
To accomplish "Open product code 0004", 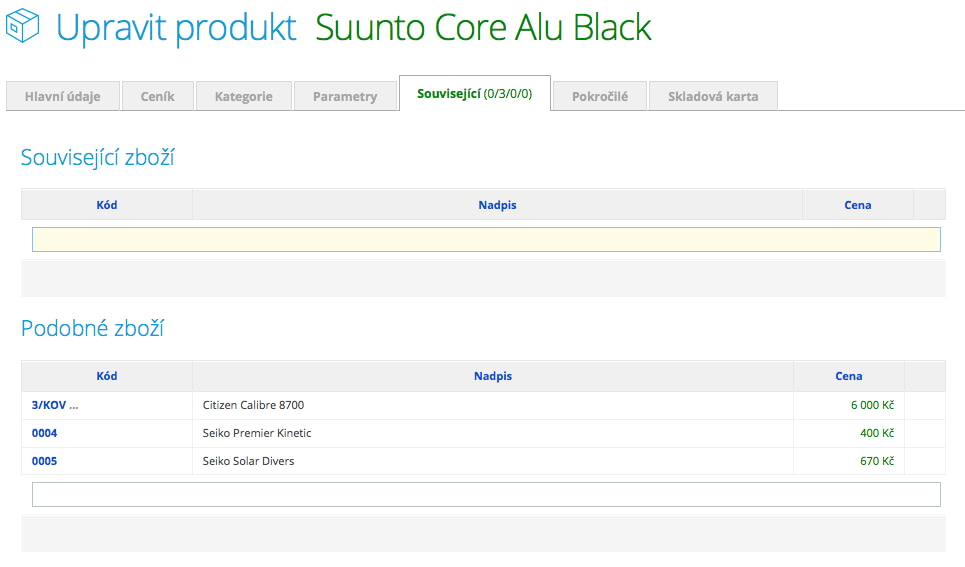I will pyautogui.click(x=44, y=433).
